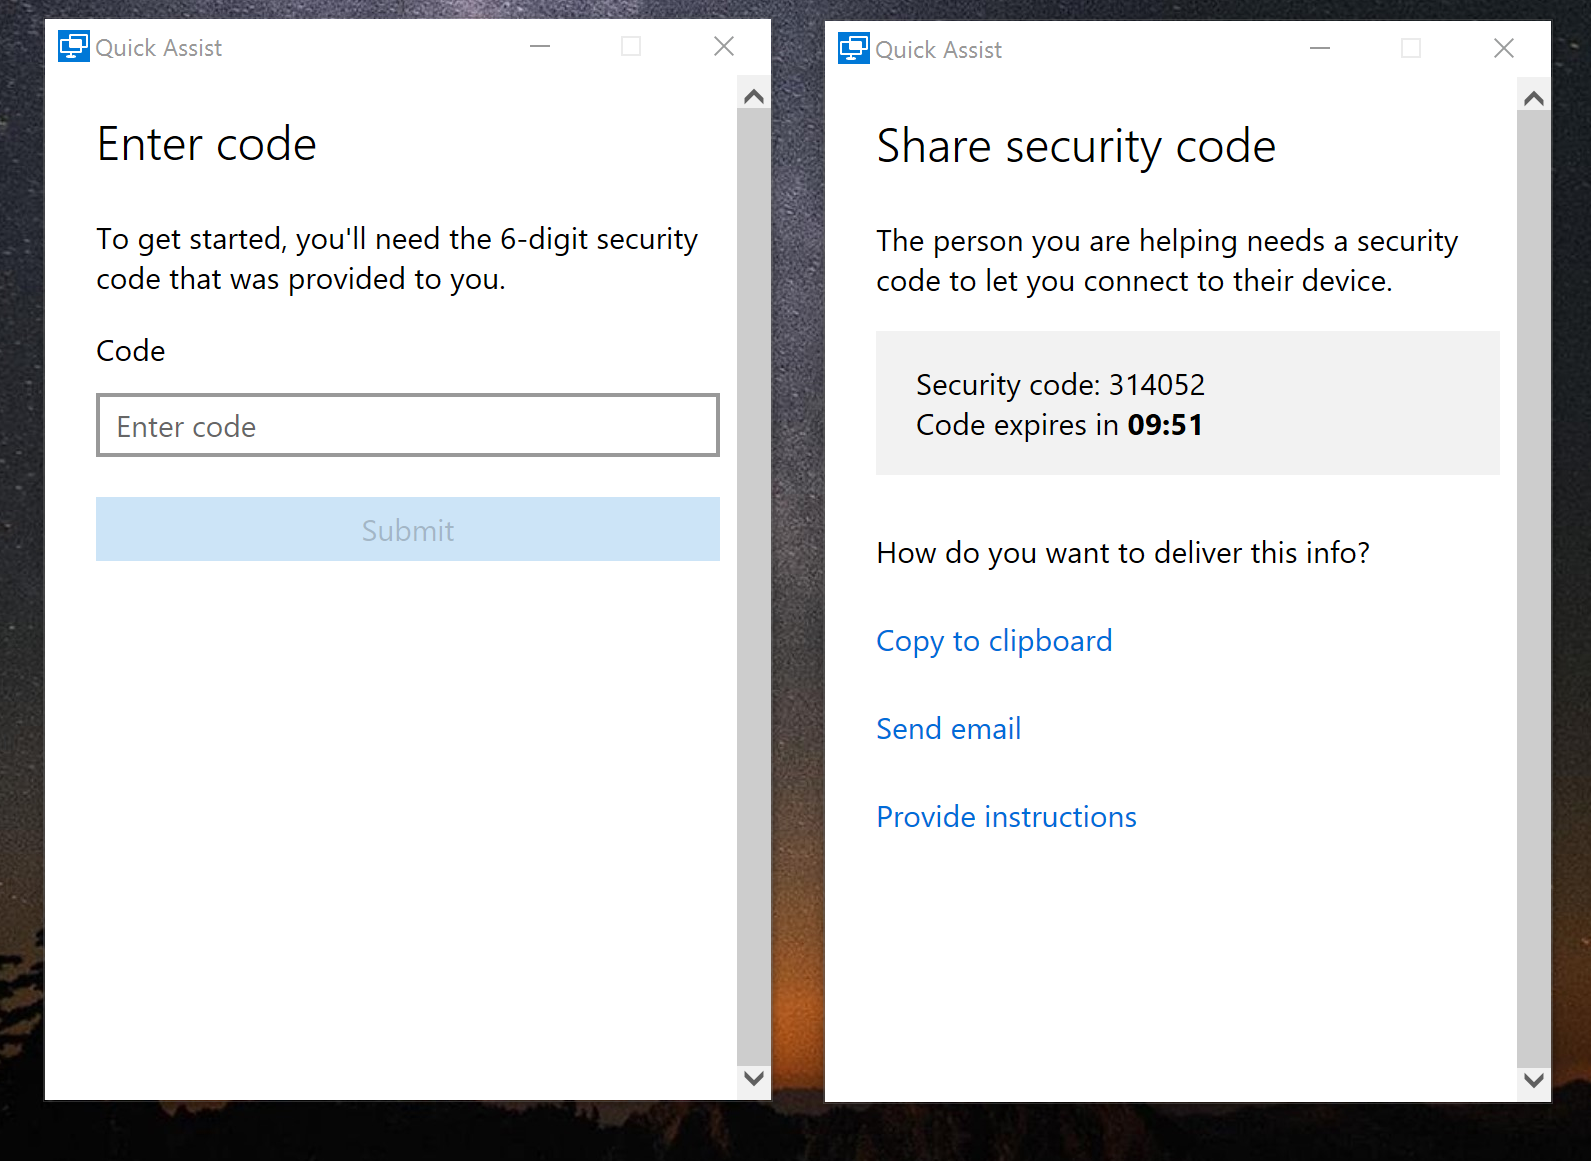Minimize the Share security code window

[x=1320, y=49]
